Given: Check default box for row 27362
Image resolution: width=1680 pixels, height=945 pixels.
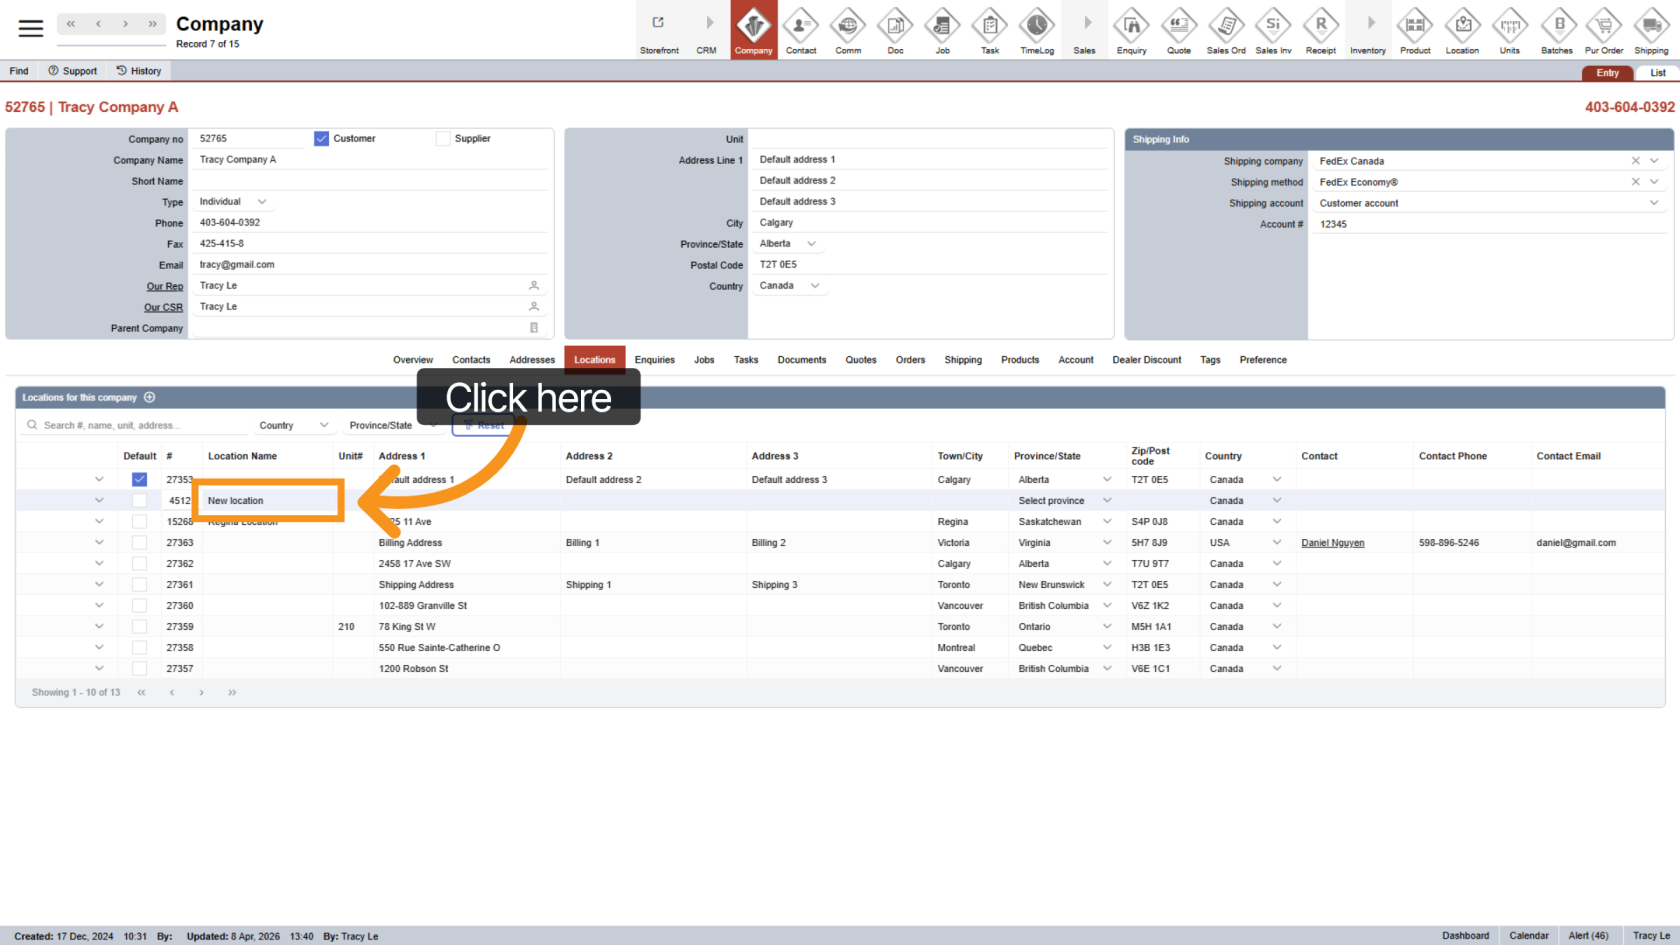Looking at the screenshot, I should click(139, 564).
